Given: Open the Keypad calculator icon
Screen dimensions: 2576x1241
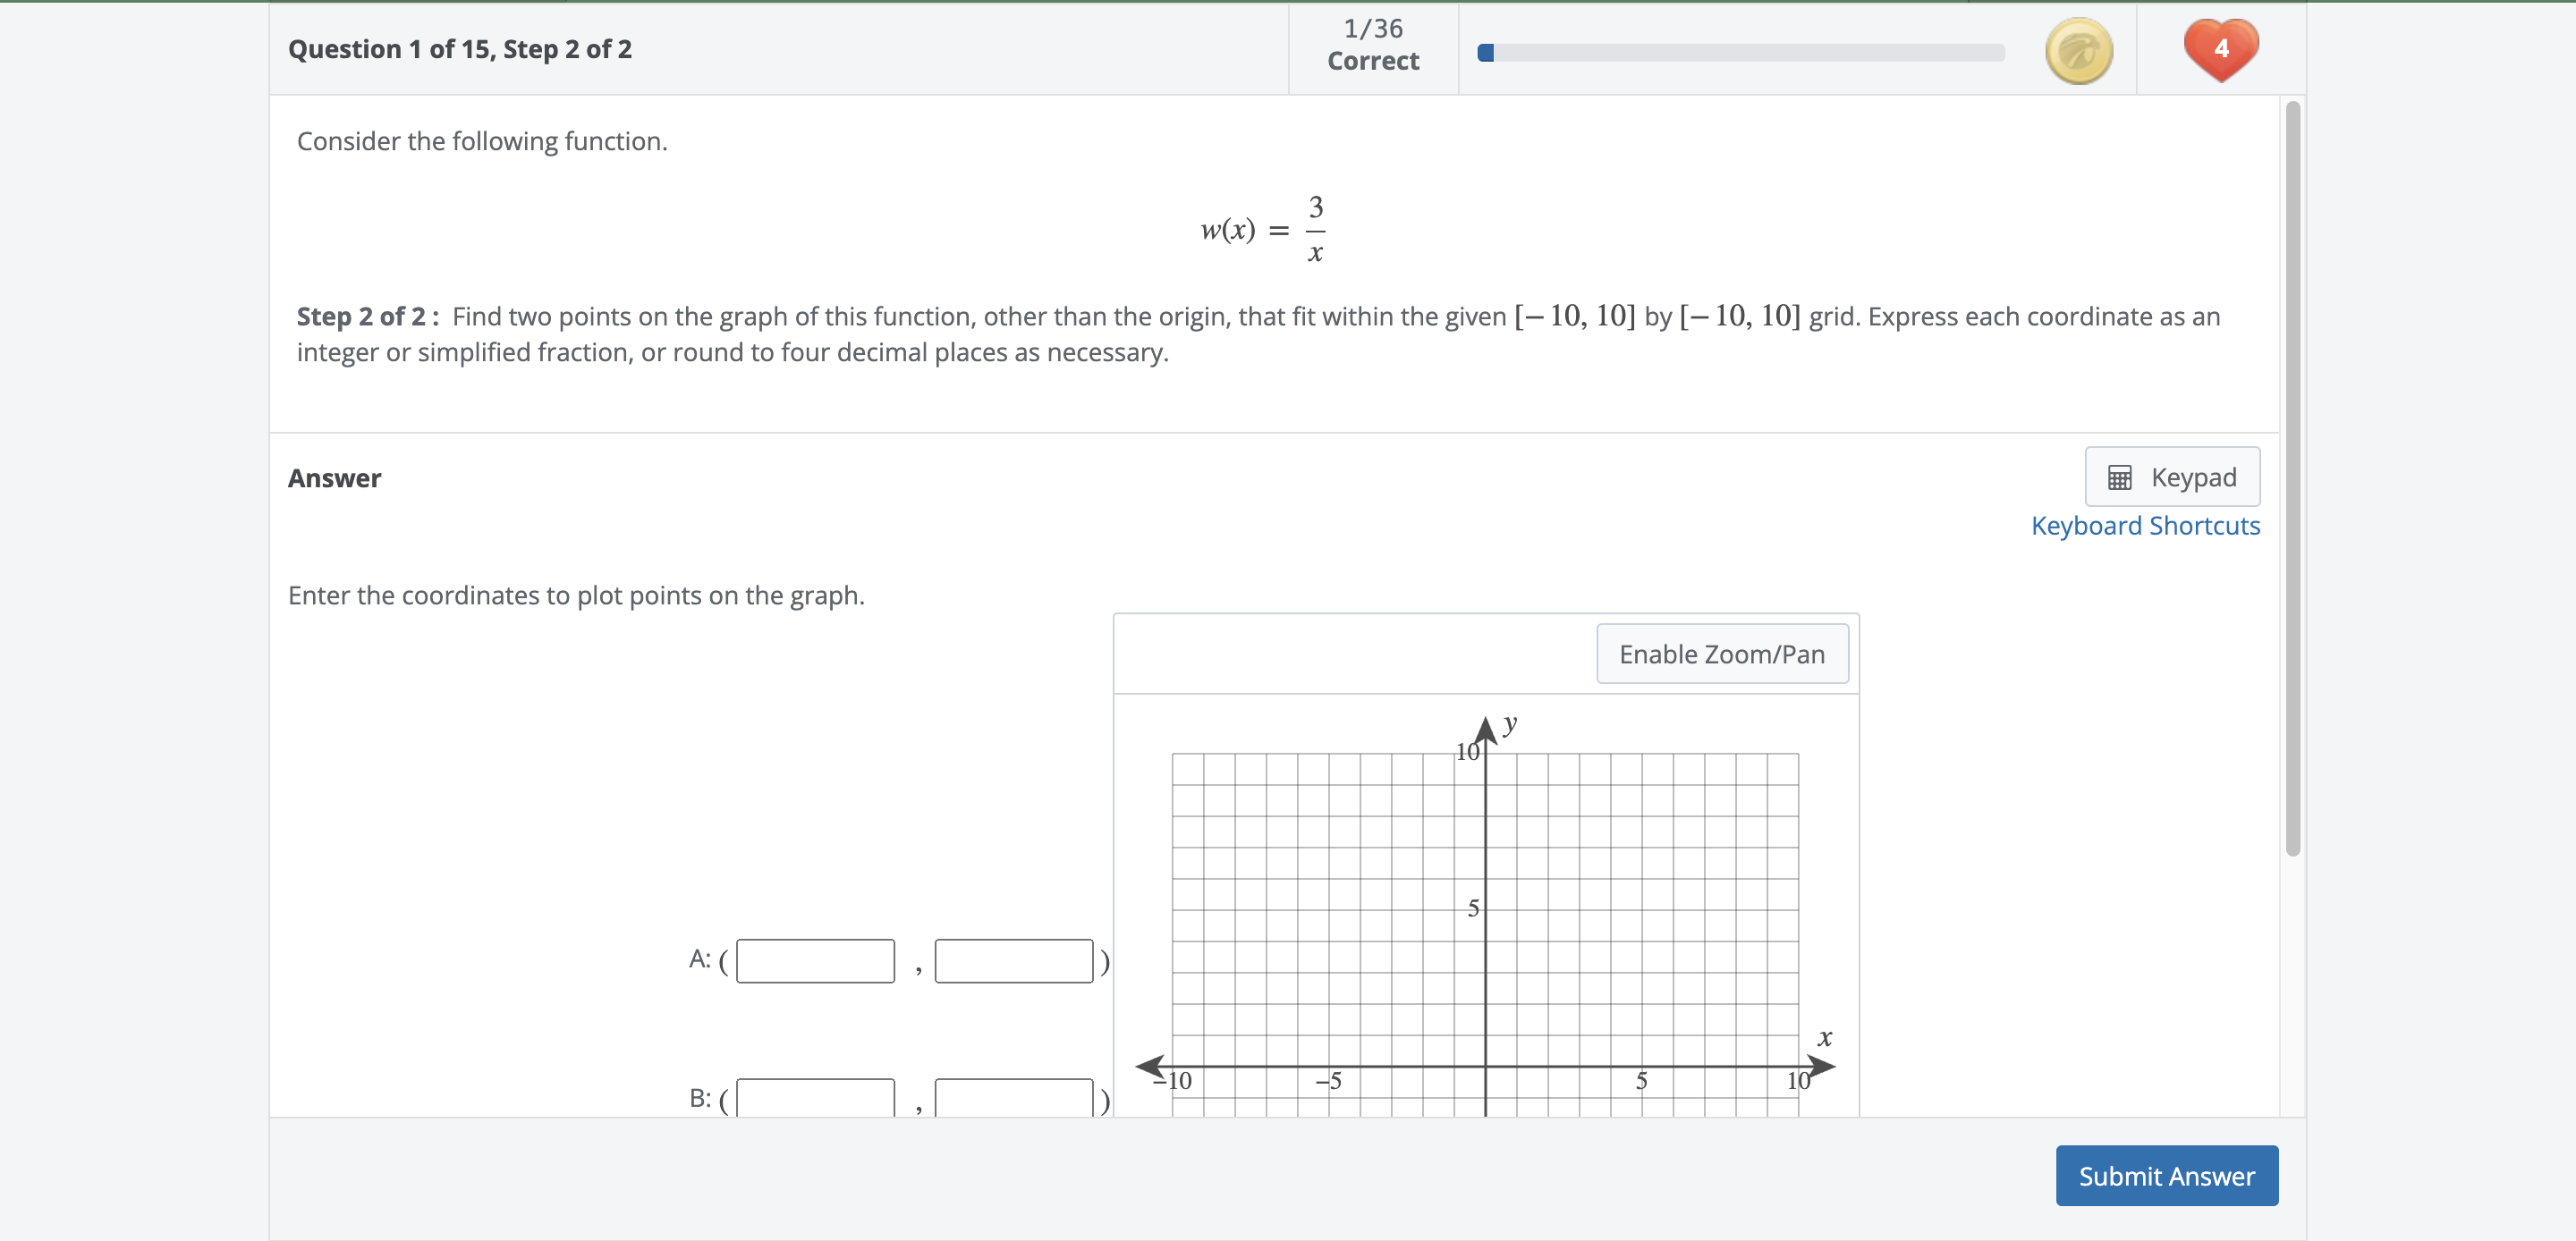Looking at the screenshot, I should pyautogui.click(x=2172, y=477).
